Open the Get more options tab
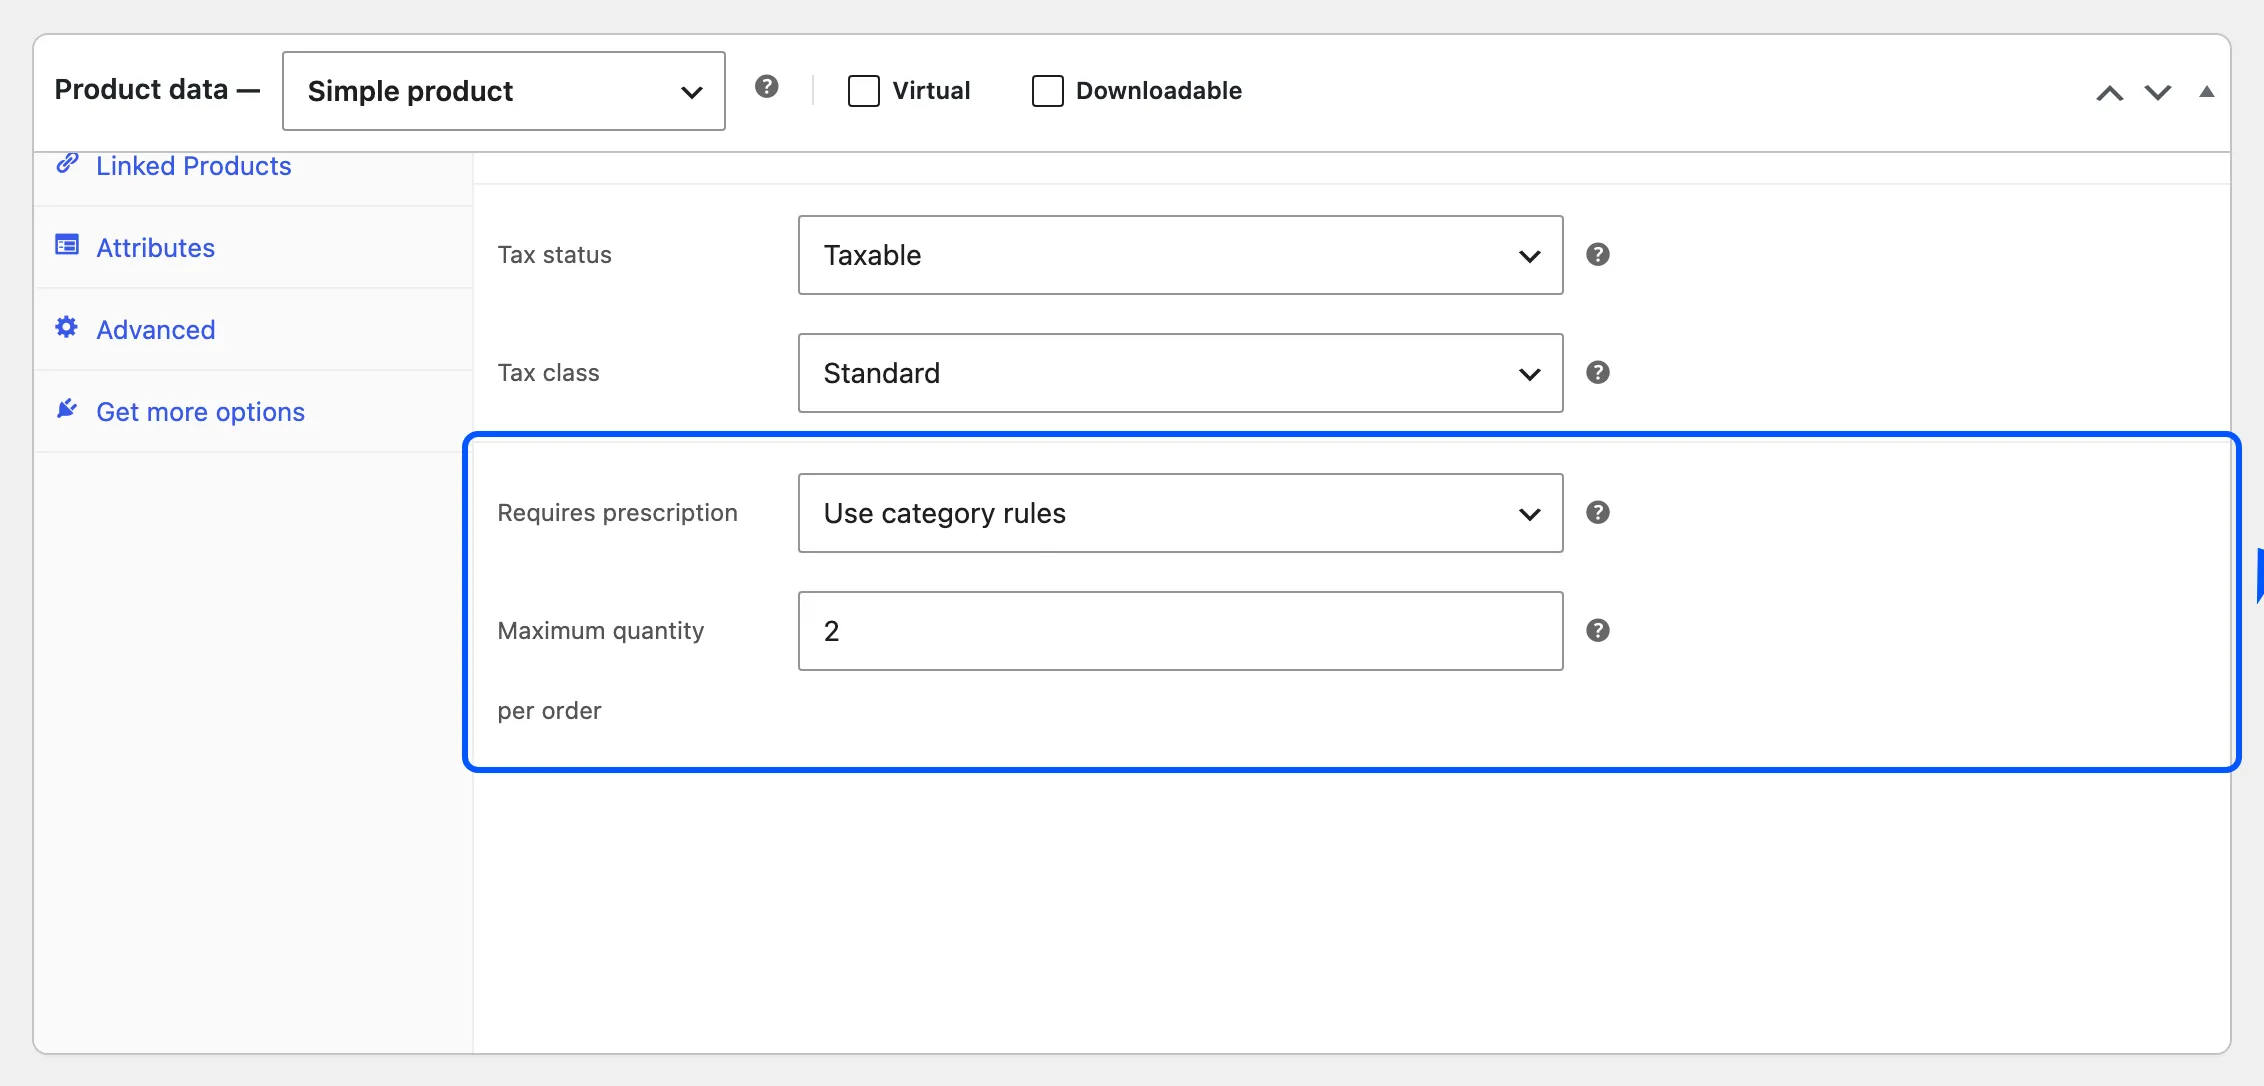The image size is (2264, 1086). point(253,412)
